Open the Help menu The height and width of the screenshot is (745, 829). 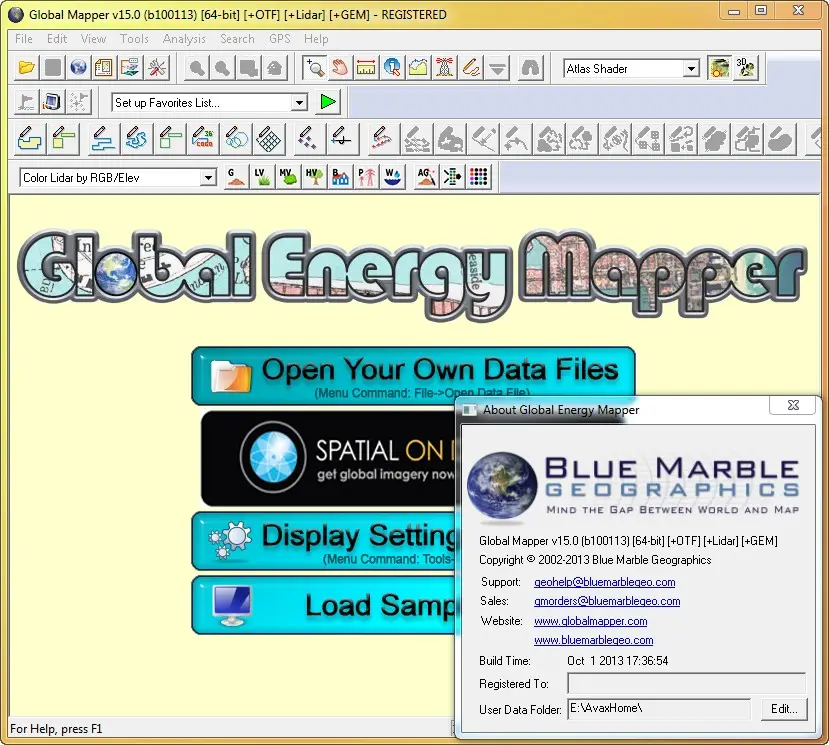[316, 39]
